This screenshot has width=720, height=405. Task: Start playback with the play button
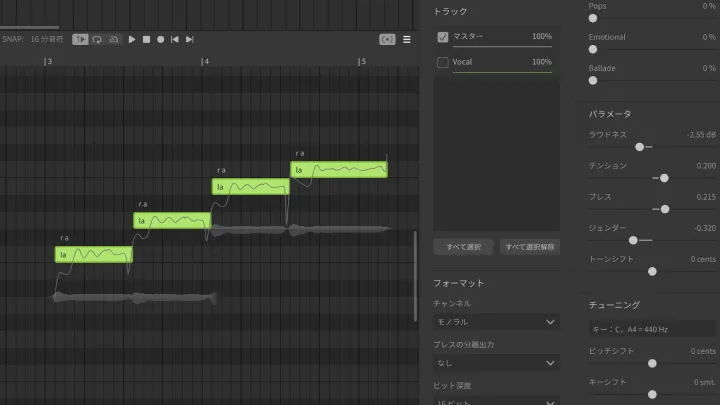click(132, 39)
